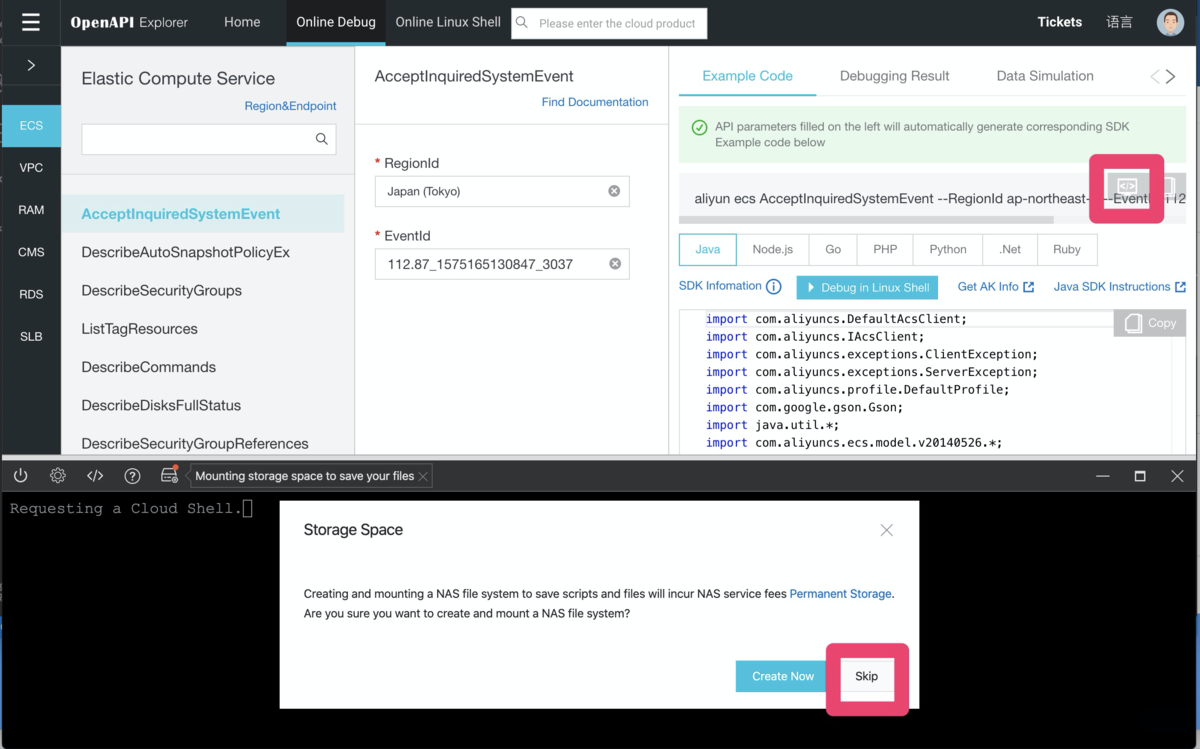
Task: Close the Storage Space dialog
Action: coord(886,530)
